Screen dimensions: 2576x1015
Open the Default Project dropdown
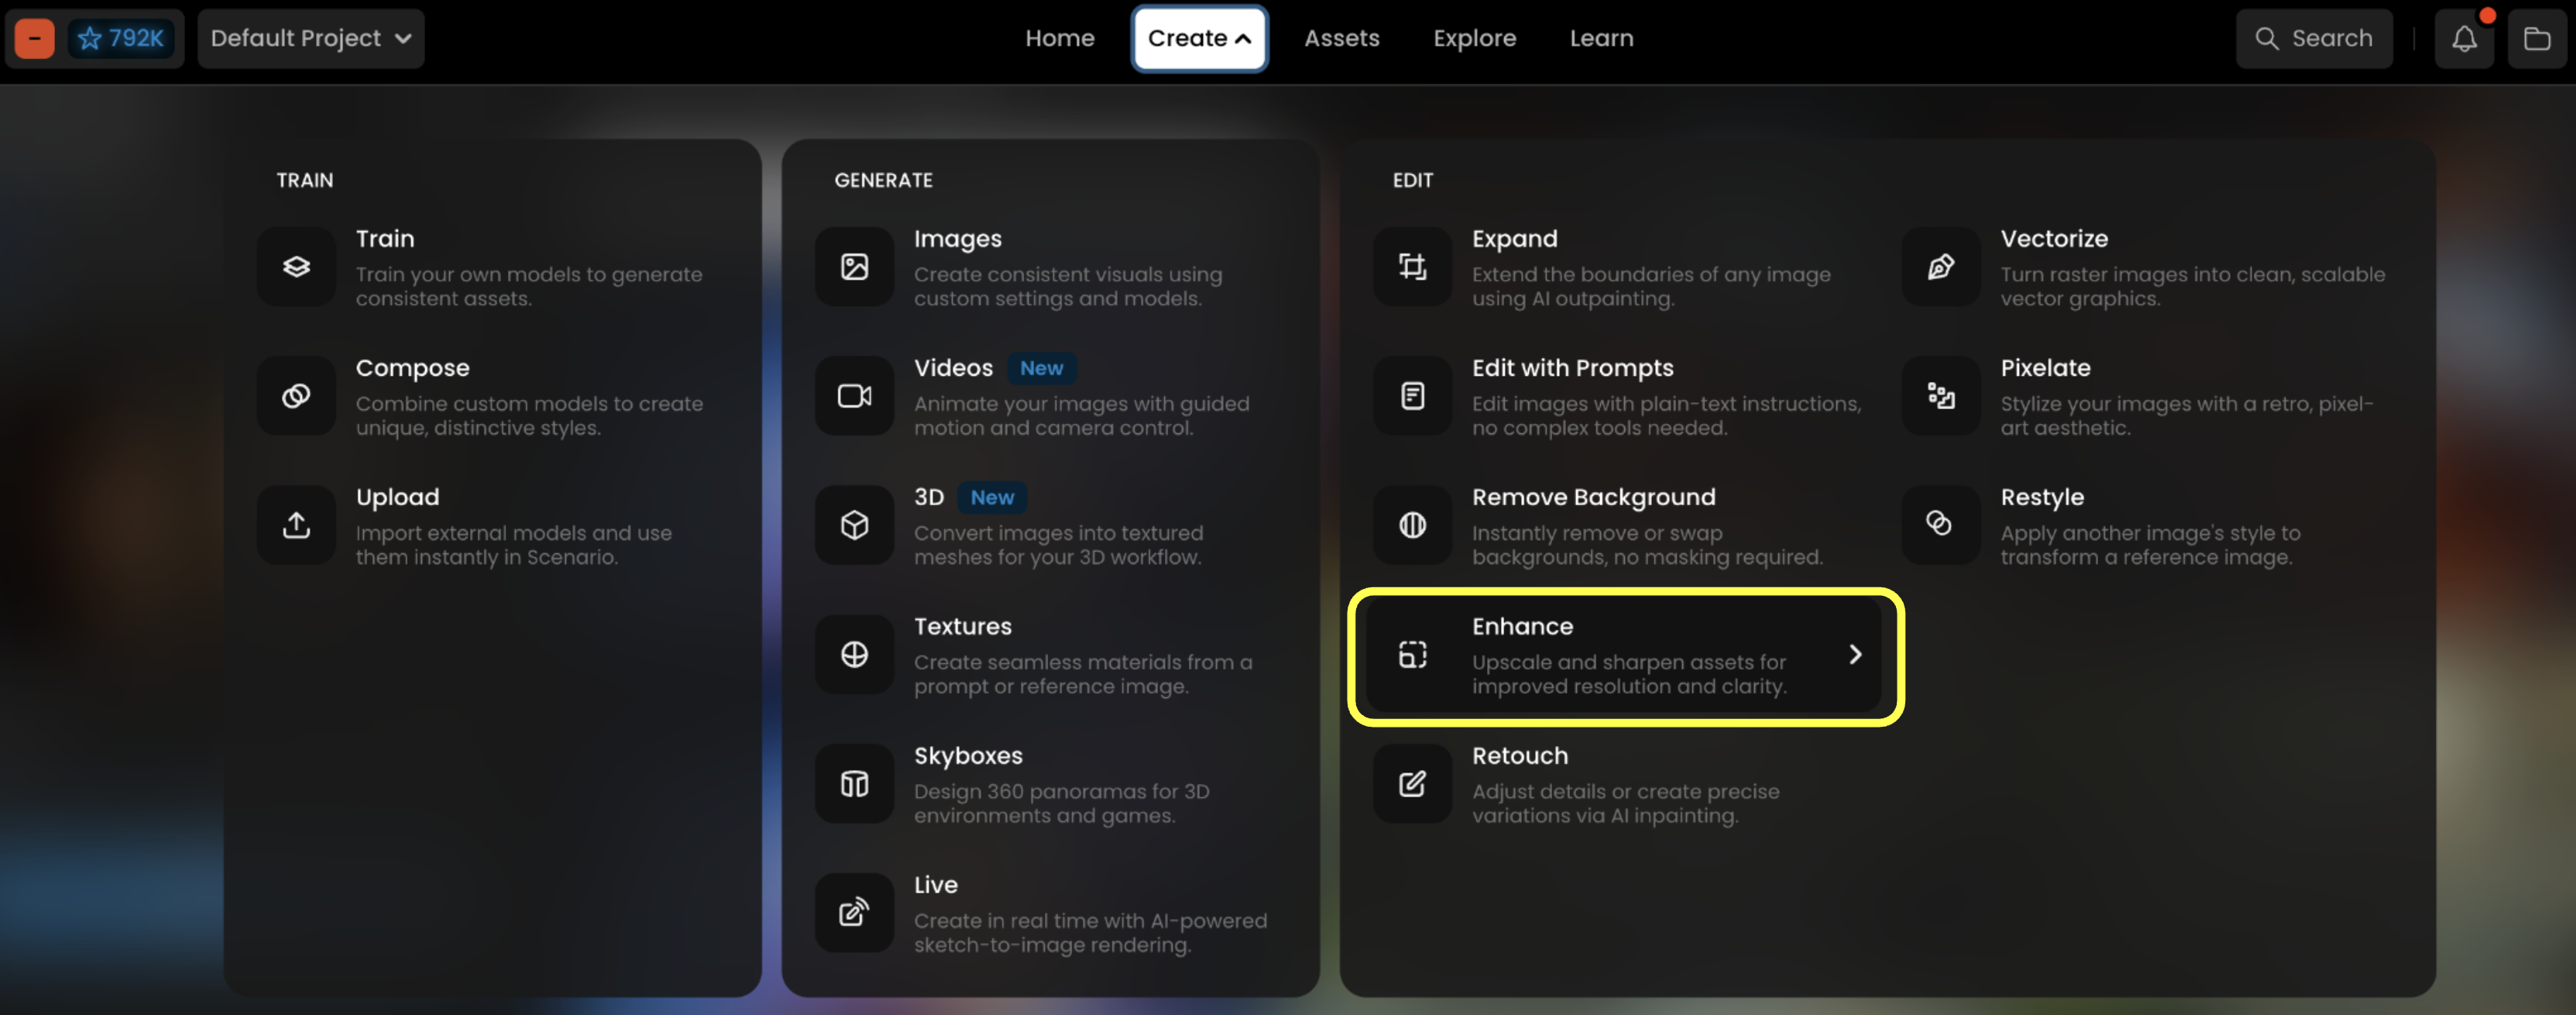(311, 39)
